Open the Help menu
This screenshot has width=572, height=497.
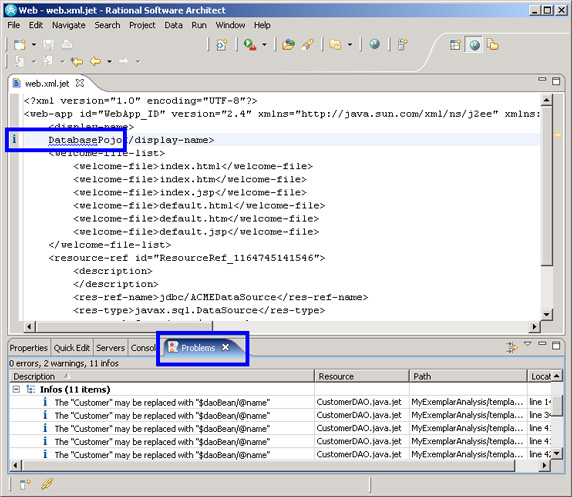point(262,25)
